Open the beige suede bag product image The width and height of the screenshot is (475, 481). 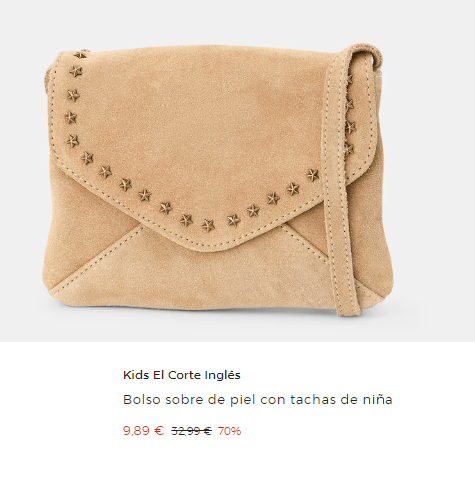(237, 171)
